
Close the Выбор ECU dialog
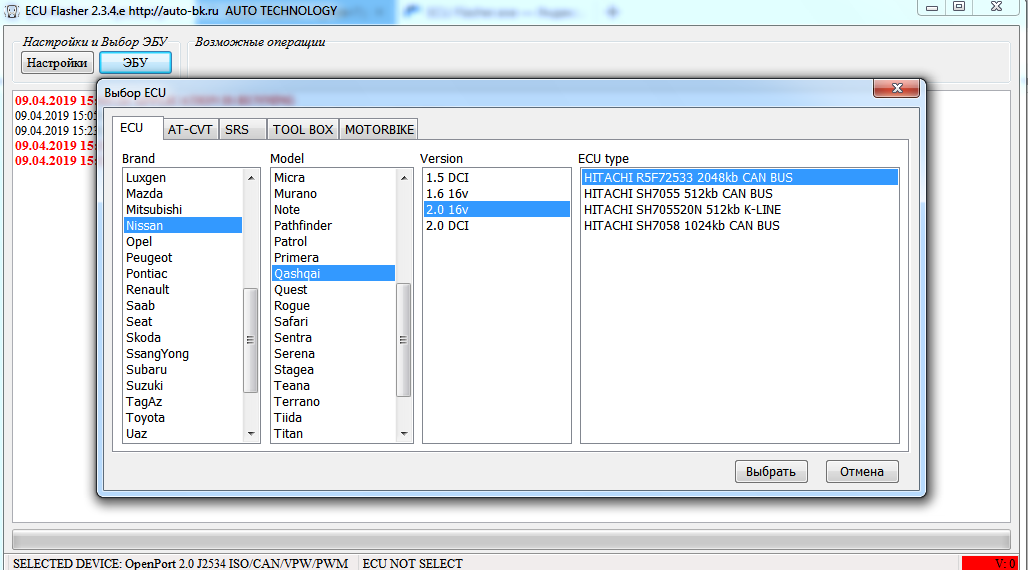tap(896, 88)
